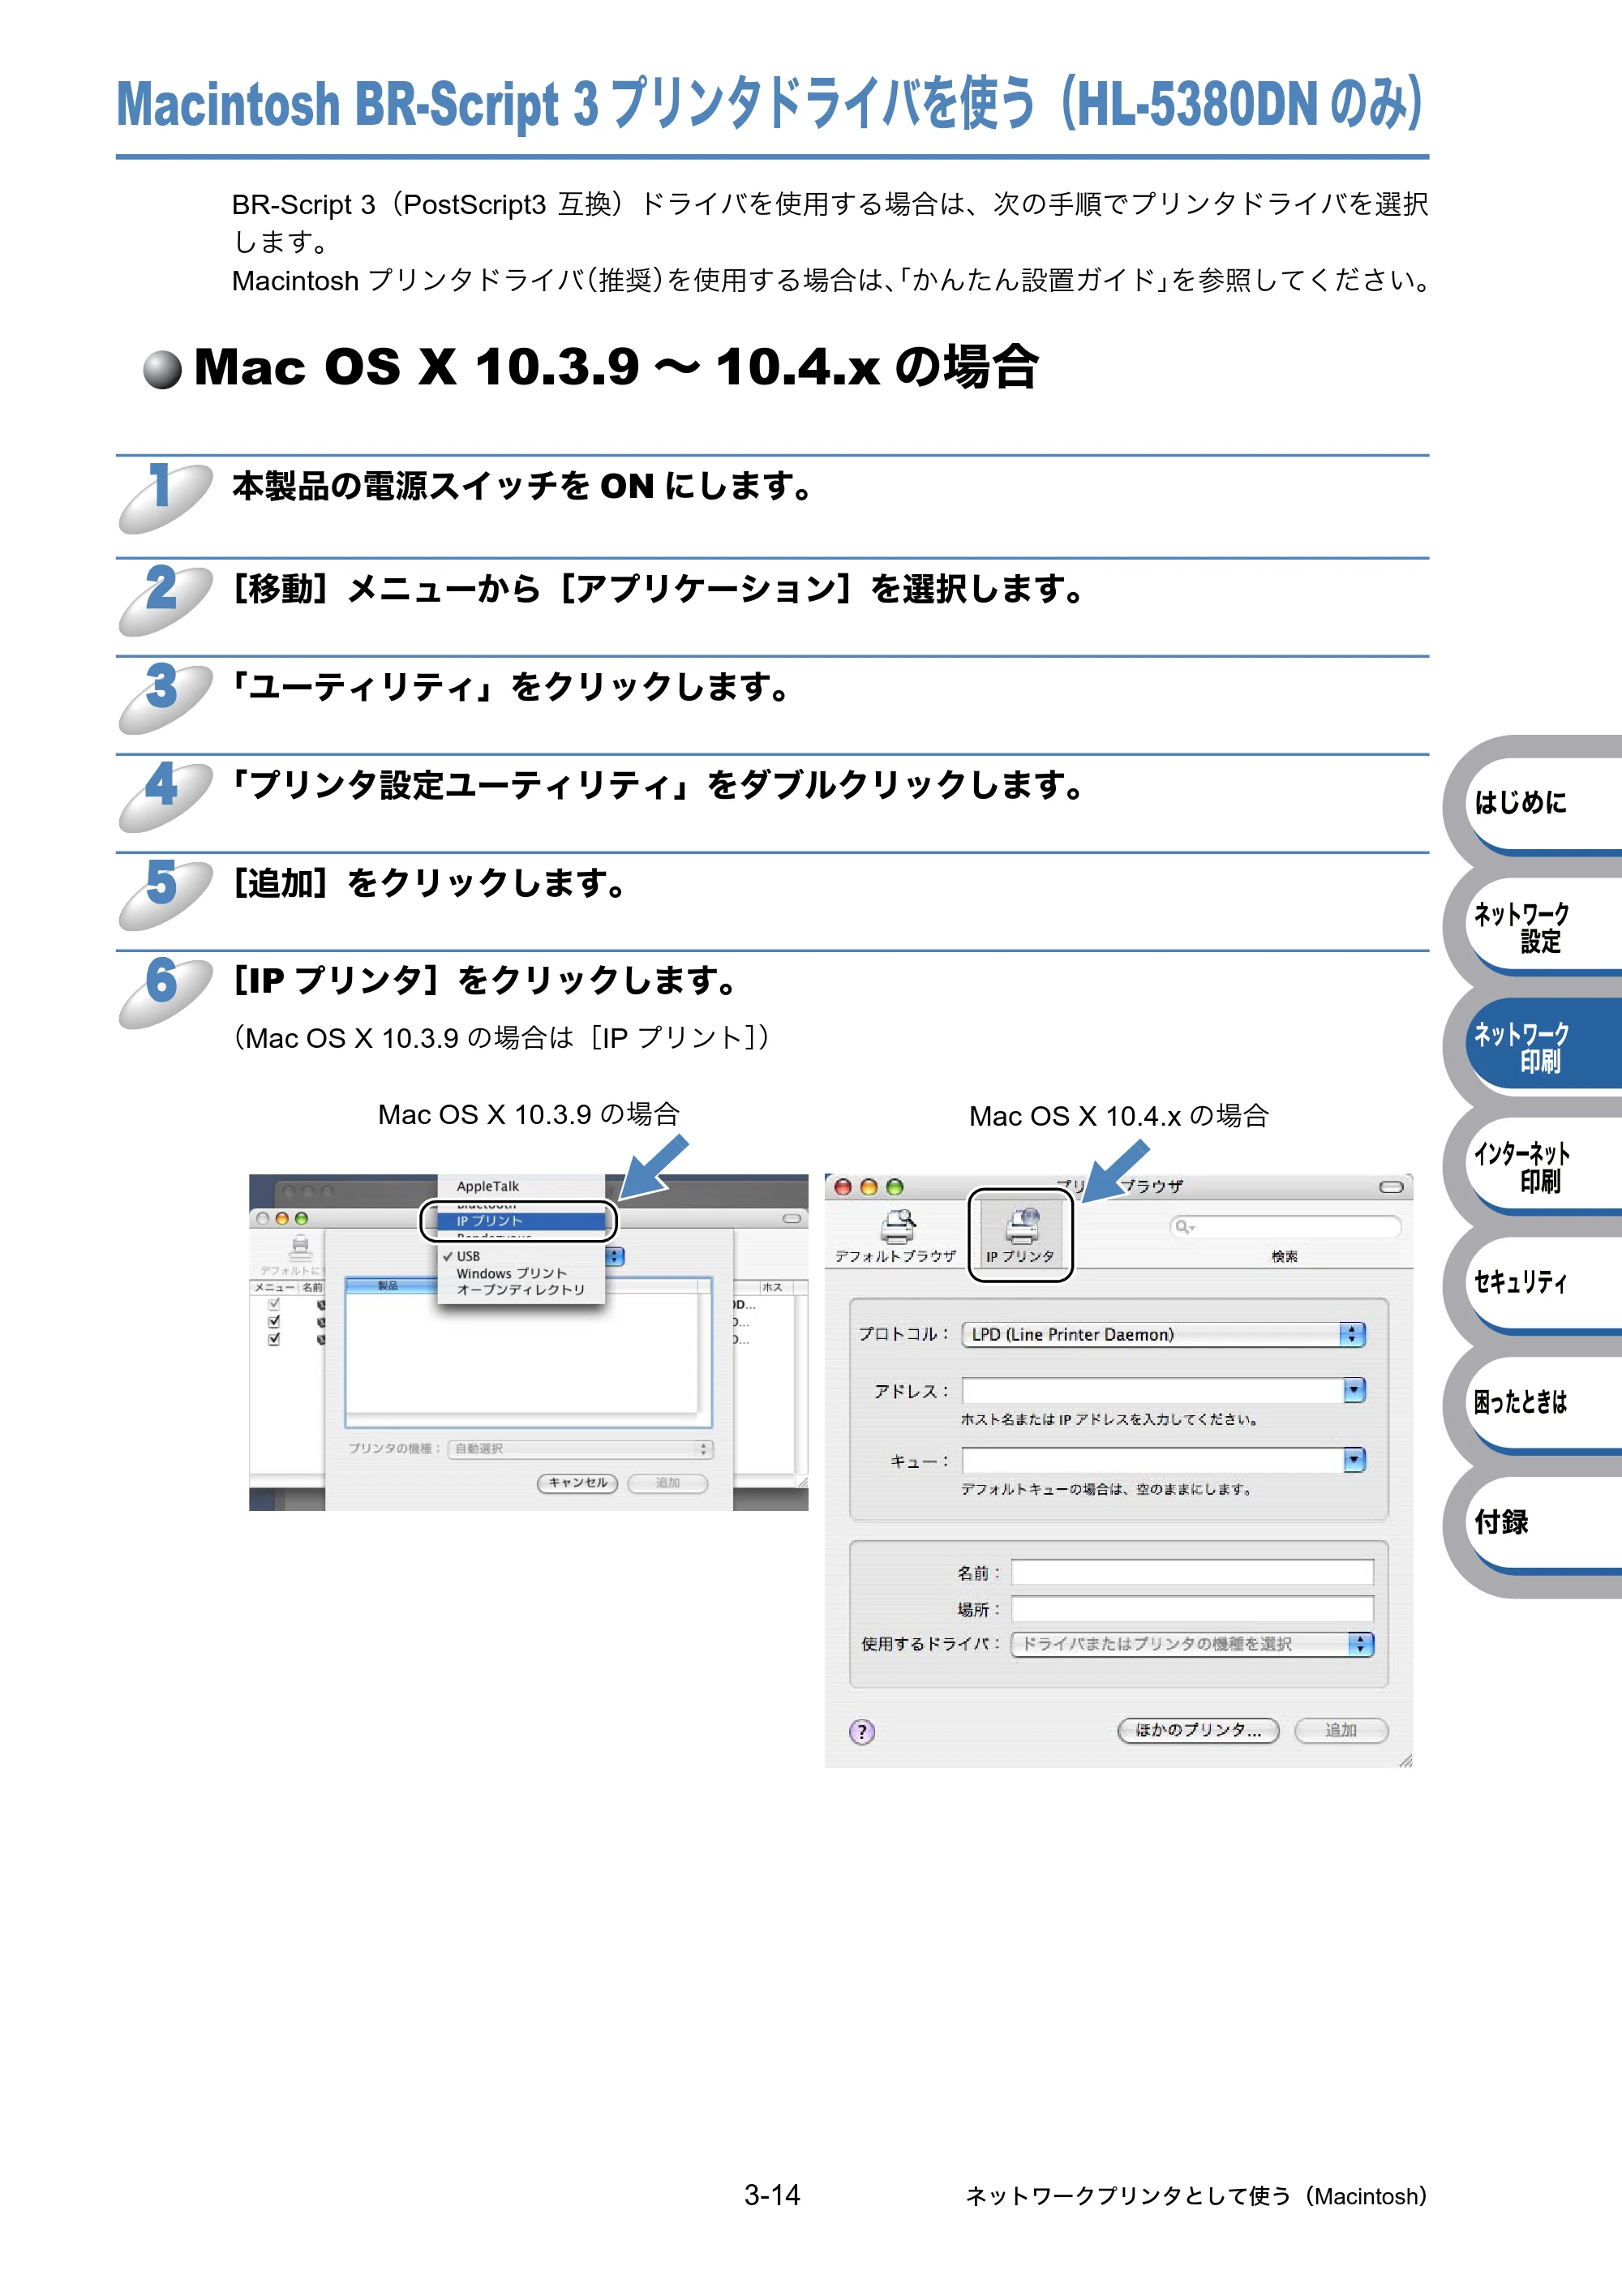Image resolution: width=1622 pixels, height=2296 pixels.
Task: Click the メニュー column header in the printer list
Action: (274, 1287)
